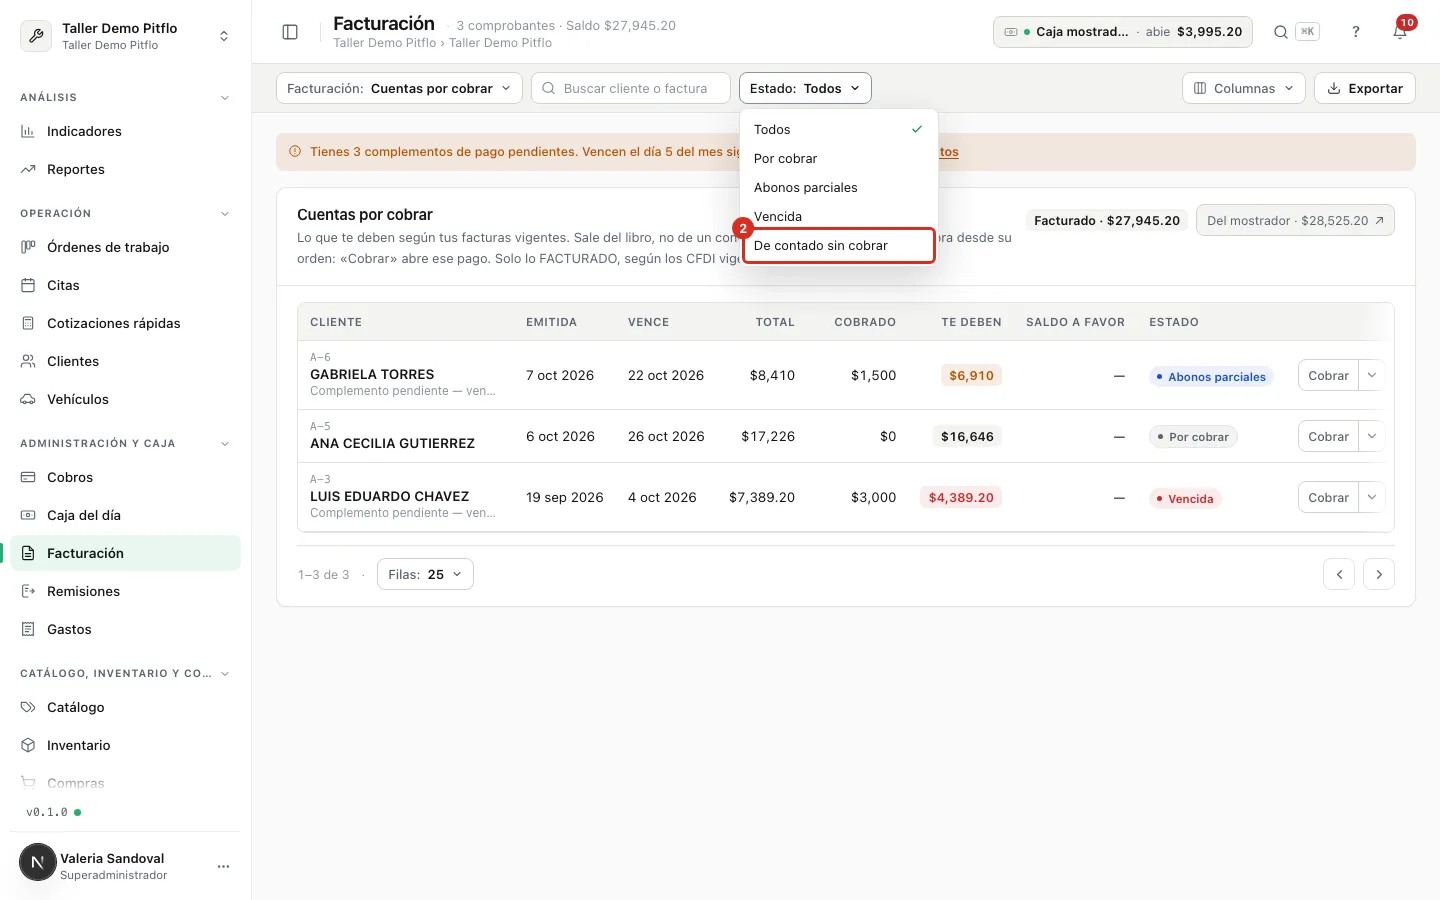Open the Filas: 25 rows selector
This screenshot has height=900, width=1440.
pos(425,574)
